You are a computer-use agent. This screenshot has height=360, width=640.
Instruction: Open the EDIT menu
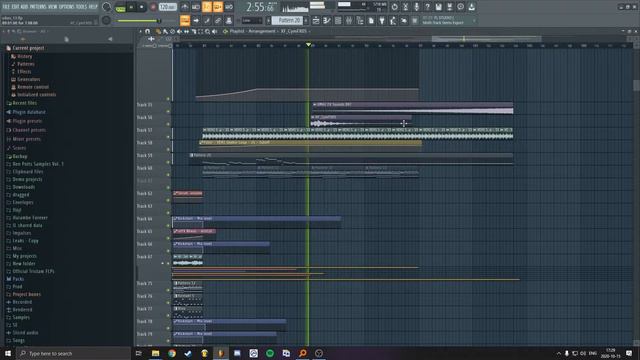click(15, 7)
